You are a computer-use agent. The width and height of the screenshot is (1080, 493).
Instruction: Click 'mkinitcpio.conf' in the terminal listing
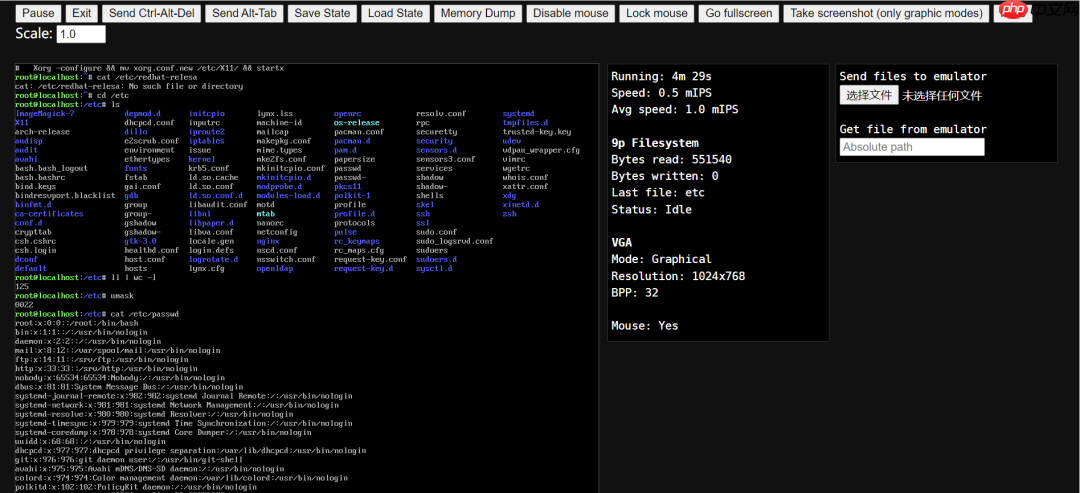coord(290,168)
